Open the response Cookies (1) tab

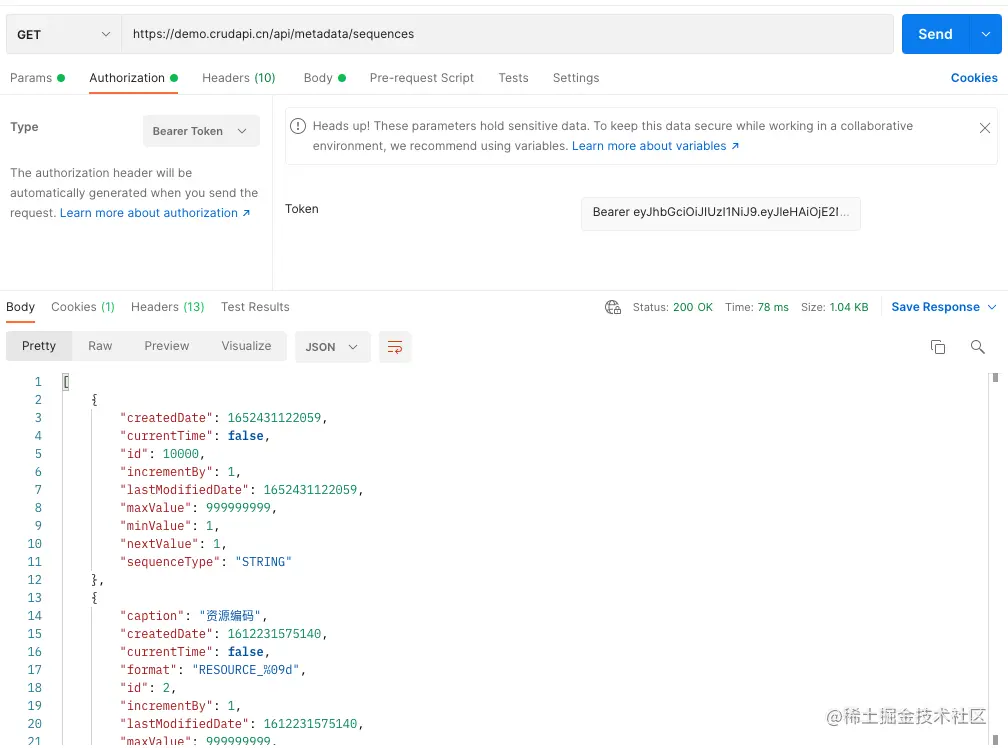83,307
